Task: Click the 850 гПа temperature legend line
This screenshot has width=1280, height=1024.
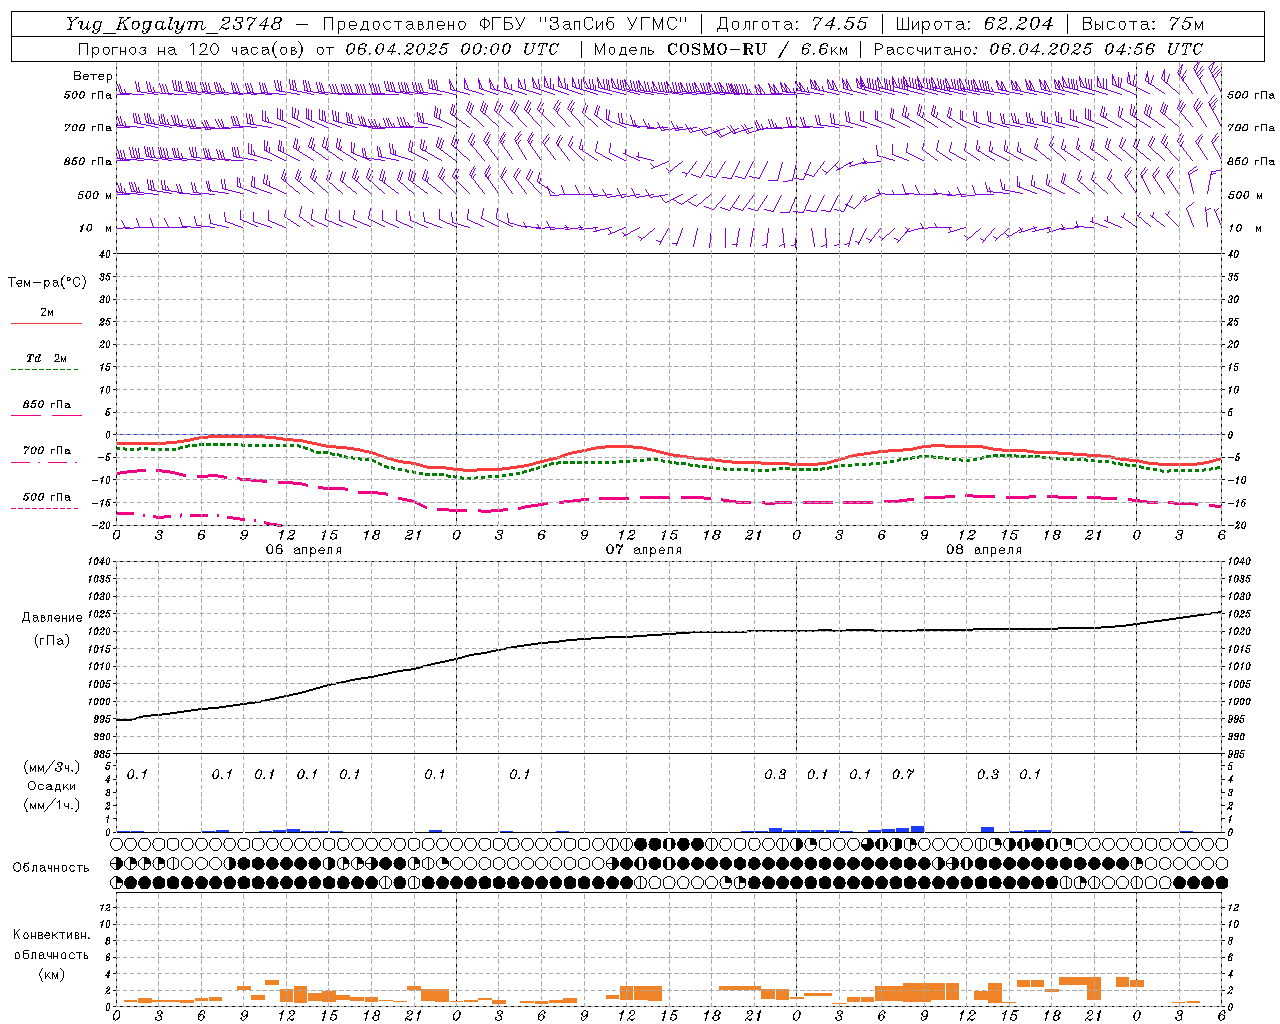Action: (x=46, y=415)
